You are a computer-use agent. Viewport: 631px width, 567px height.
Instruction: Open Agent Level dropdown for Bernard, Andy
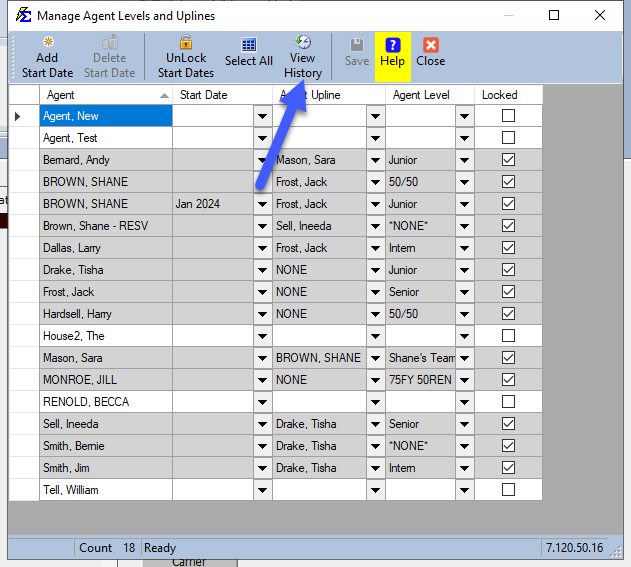click(x=464, y=160)
